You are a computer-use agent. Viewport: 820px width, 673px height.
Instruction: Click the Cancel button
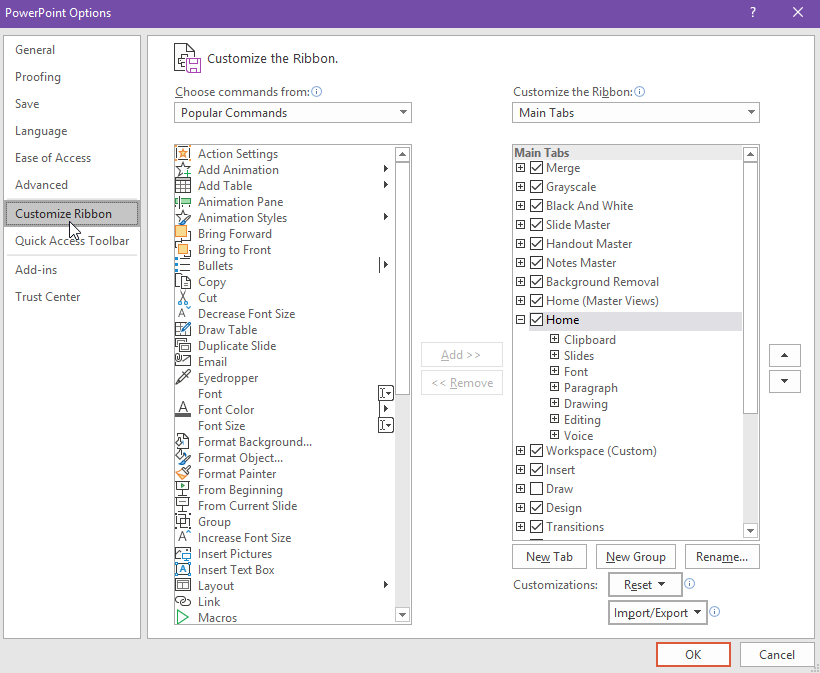pyautogui.click(x=777, y=655)
